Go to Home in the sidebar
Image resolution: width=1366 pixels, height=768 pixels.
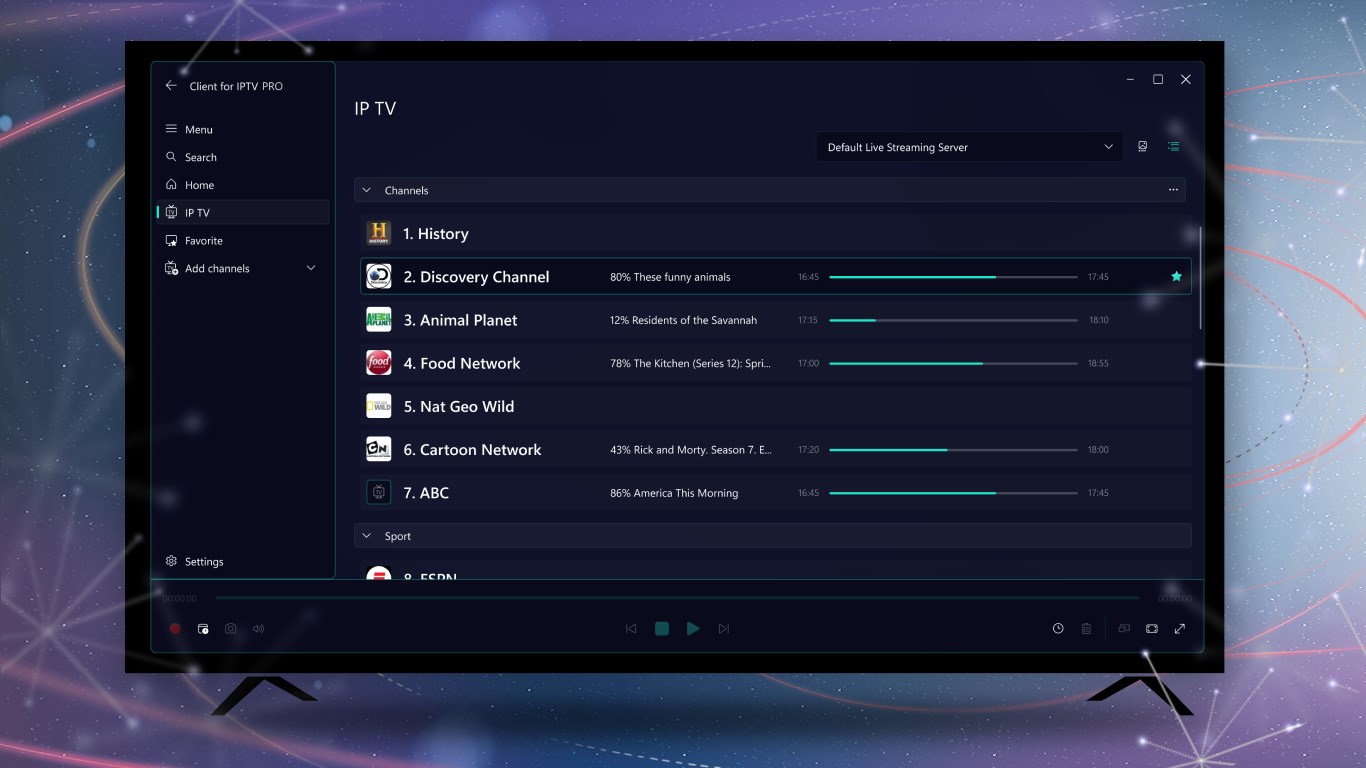243,185
